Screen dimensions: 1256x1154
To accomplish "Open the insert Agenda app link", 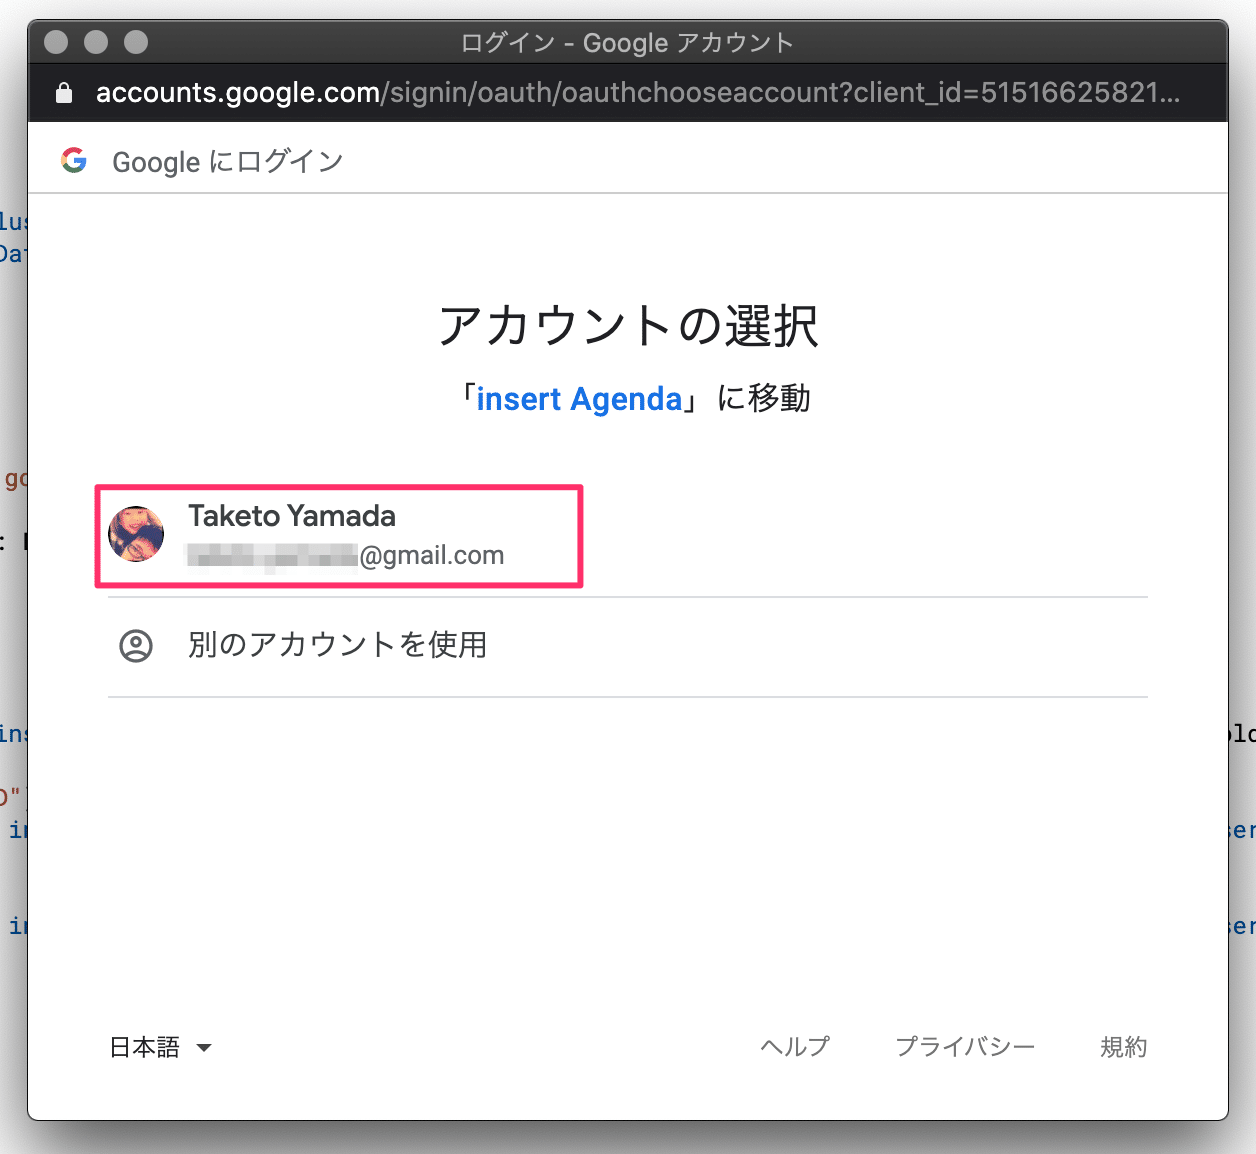I will tap(579, 399).
